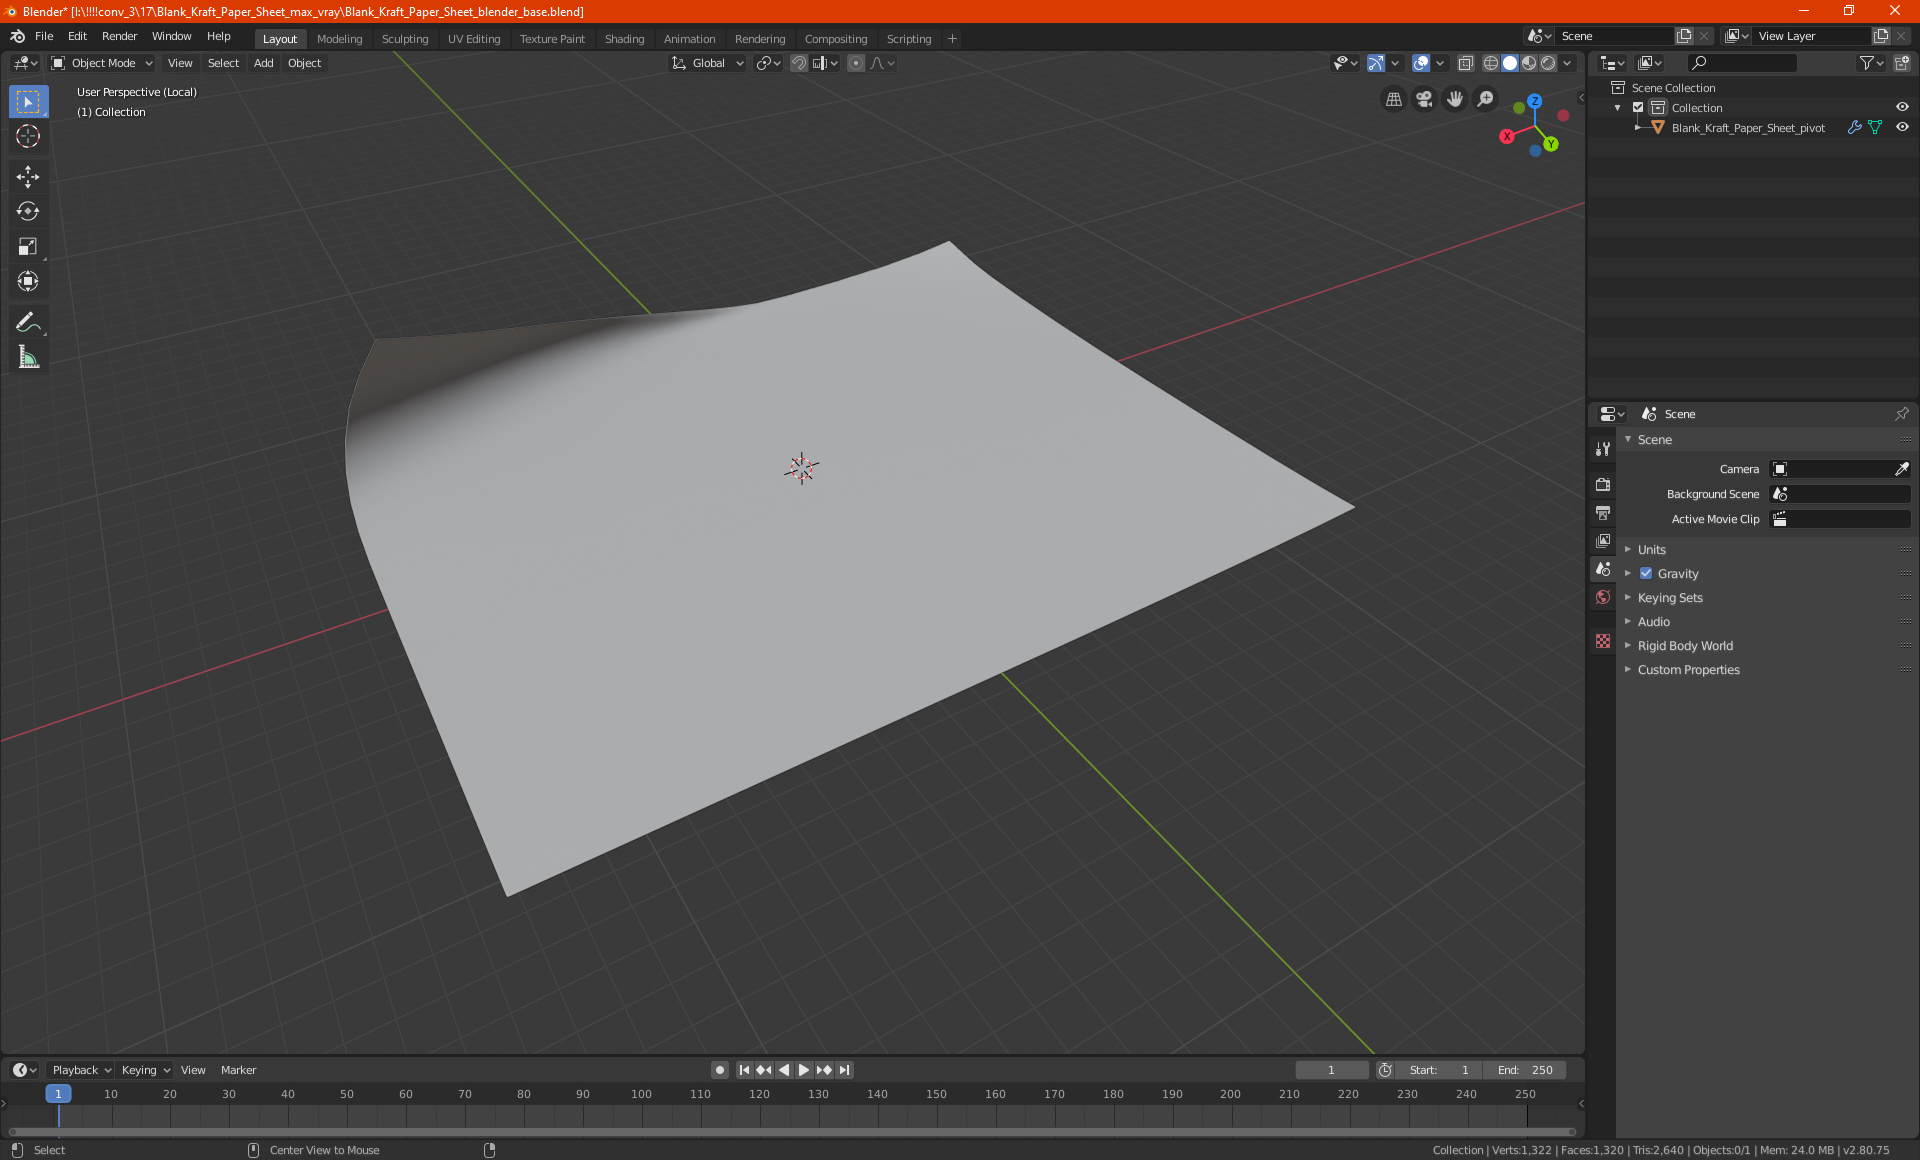Screen dimensions: 1920x1160
Task: Switch to the Shading workspace tab
Action: (624, 39)
